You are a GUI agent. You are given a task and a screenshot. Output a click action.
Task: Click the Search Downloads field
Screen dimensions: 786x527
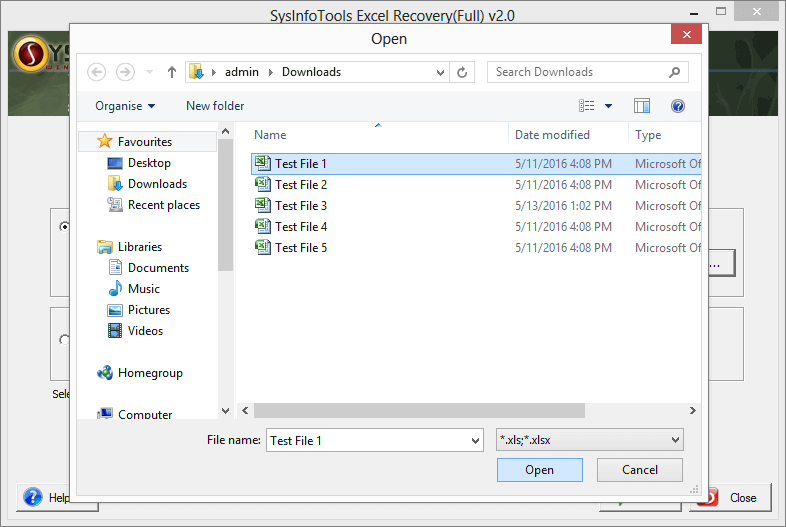coord(578,72)
